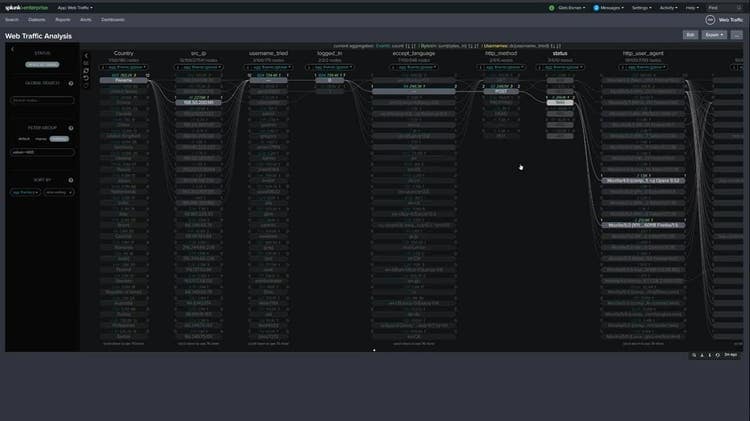Image resolution: width=750 pixels, height=421 pixels.
Task: Expand the Export dropdown button
Action: [x=714, y=34]
